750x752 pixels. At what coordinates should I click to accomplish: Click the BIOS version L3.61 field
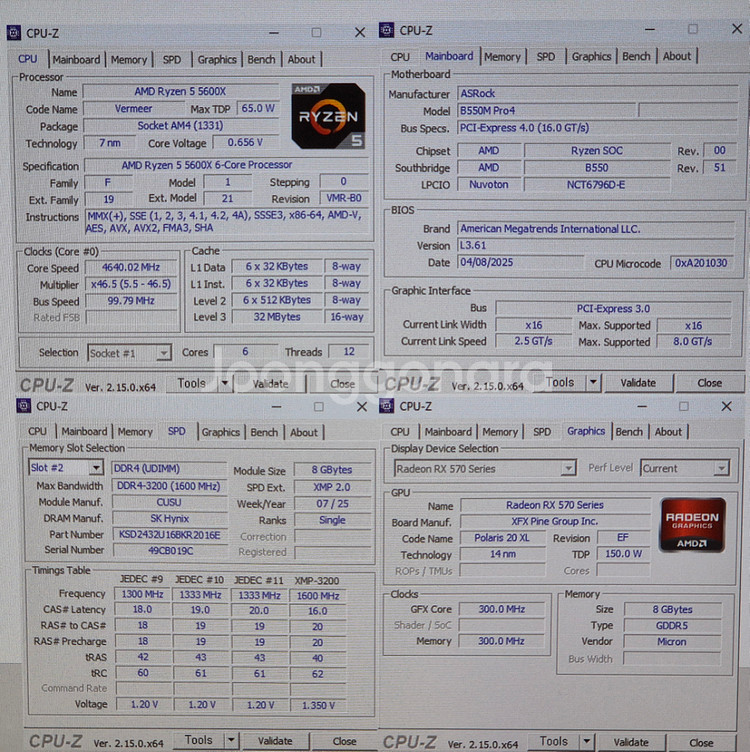[596, 246]
